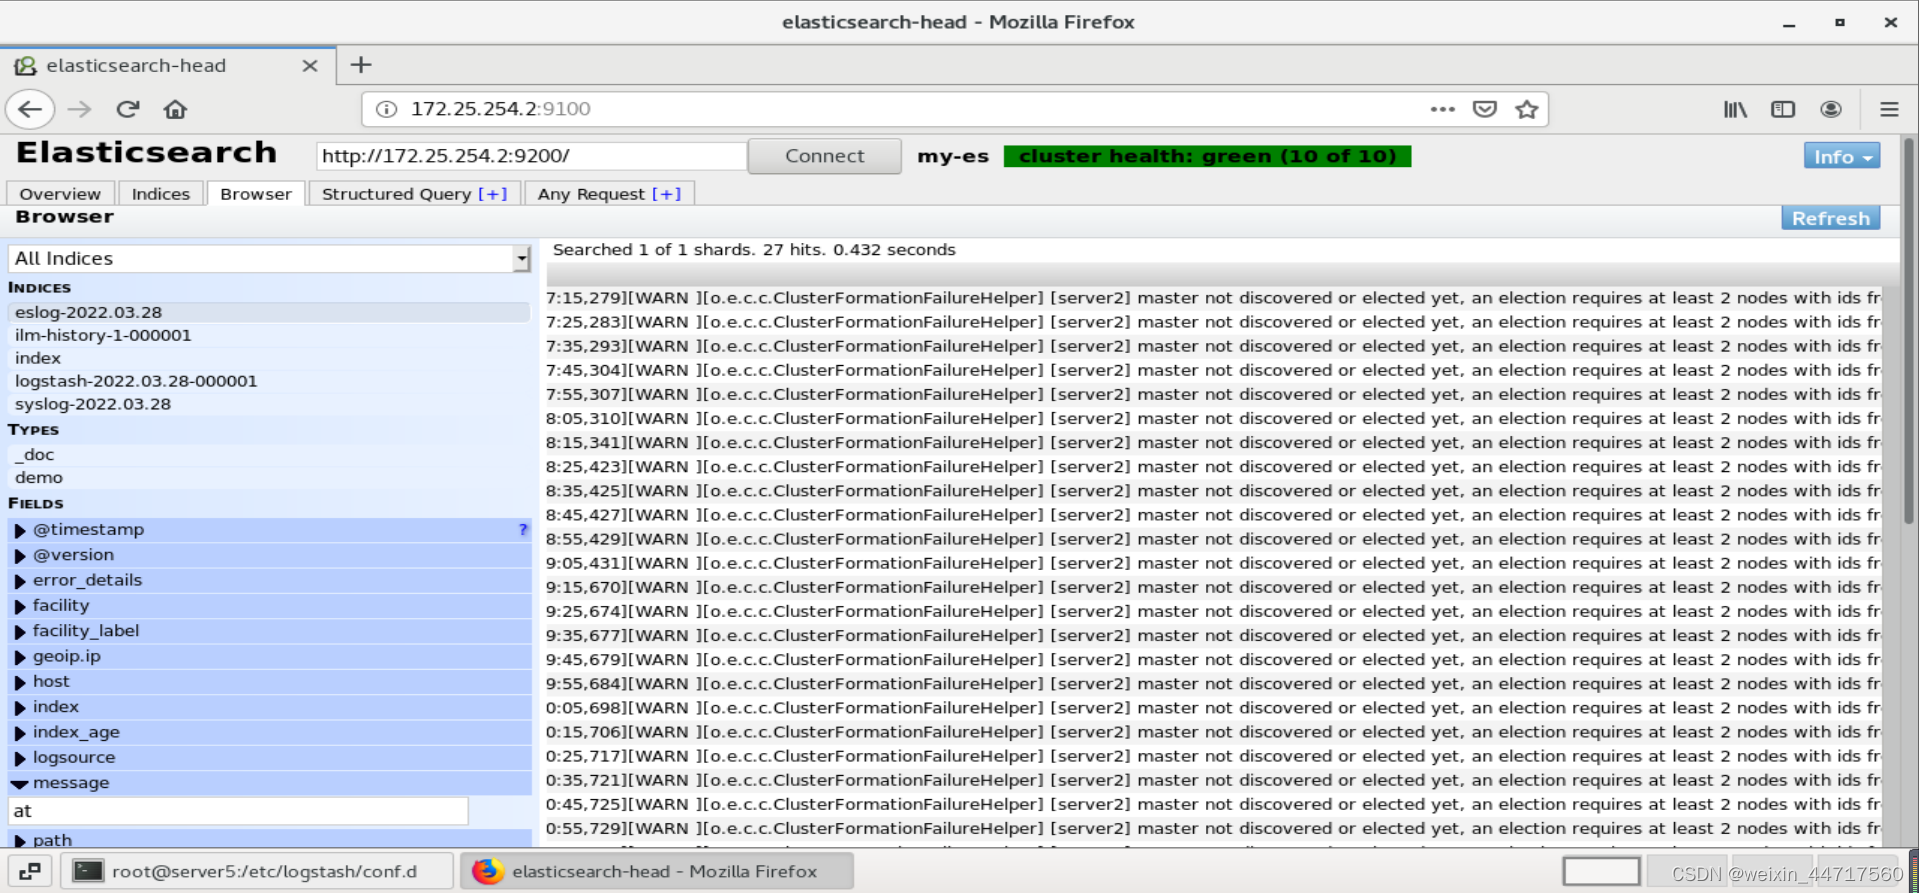Open the log row starting 0:55,729
Image resolution: width=1919 pixels, height=893 pixels.
coord(1212,828)
